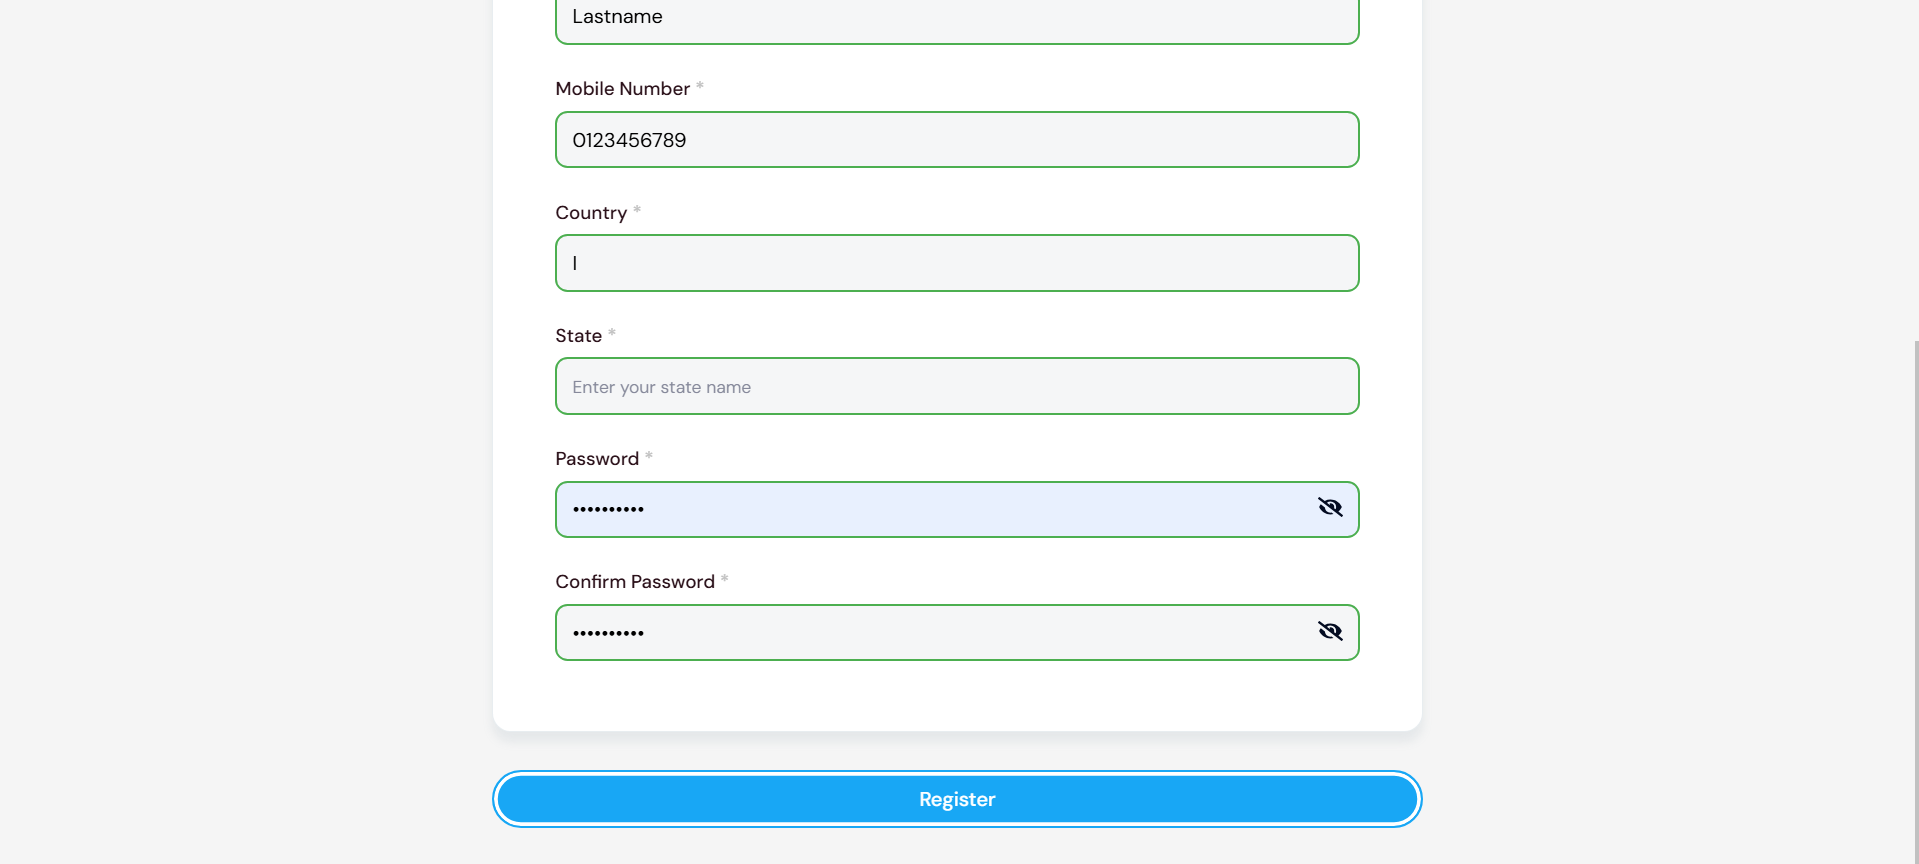This screenshot has width=1919, height=864.
Task: Focus the Lastname text field
Action: [956, 18]
